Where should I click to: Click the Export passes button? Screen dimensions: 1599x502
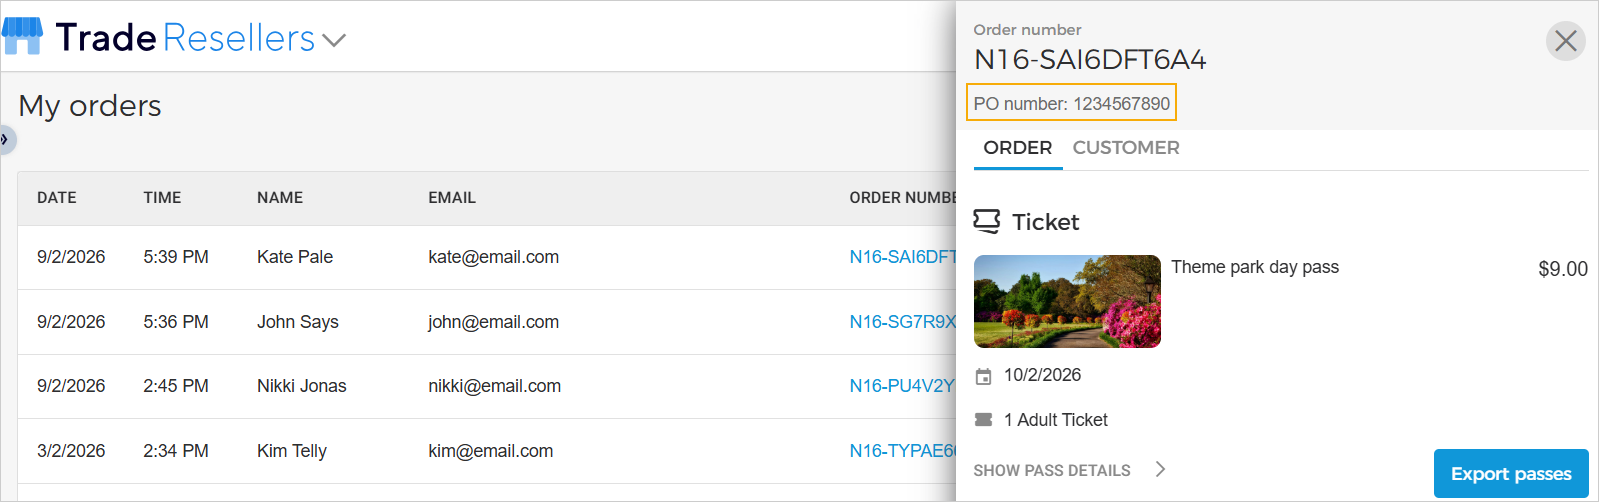pos(1510,474)
